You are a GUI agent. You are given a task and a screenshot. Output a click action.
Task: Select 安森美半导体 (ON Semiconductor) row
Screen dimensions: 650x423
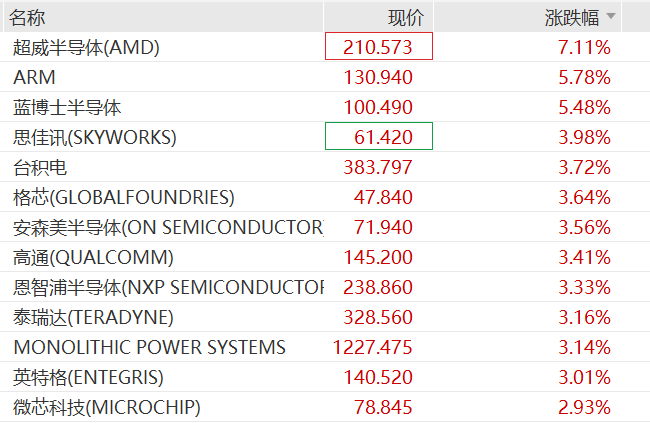click(x=168, y=227)
